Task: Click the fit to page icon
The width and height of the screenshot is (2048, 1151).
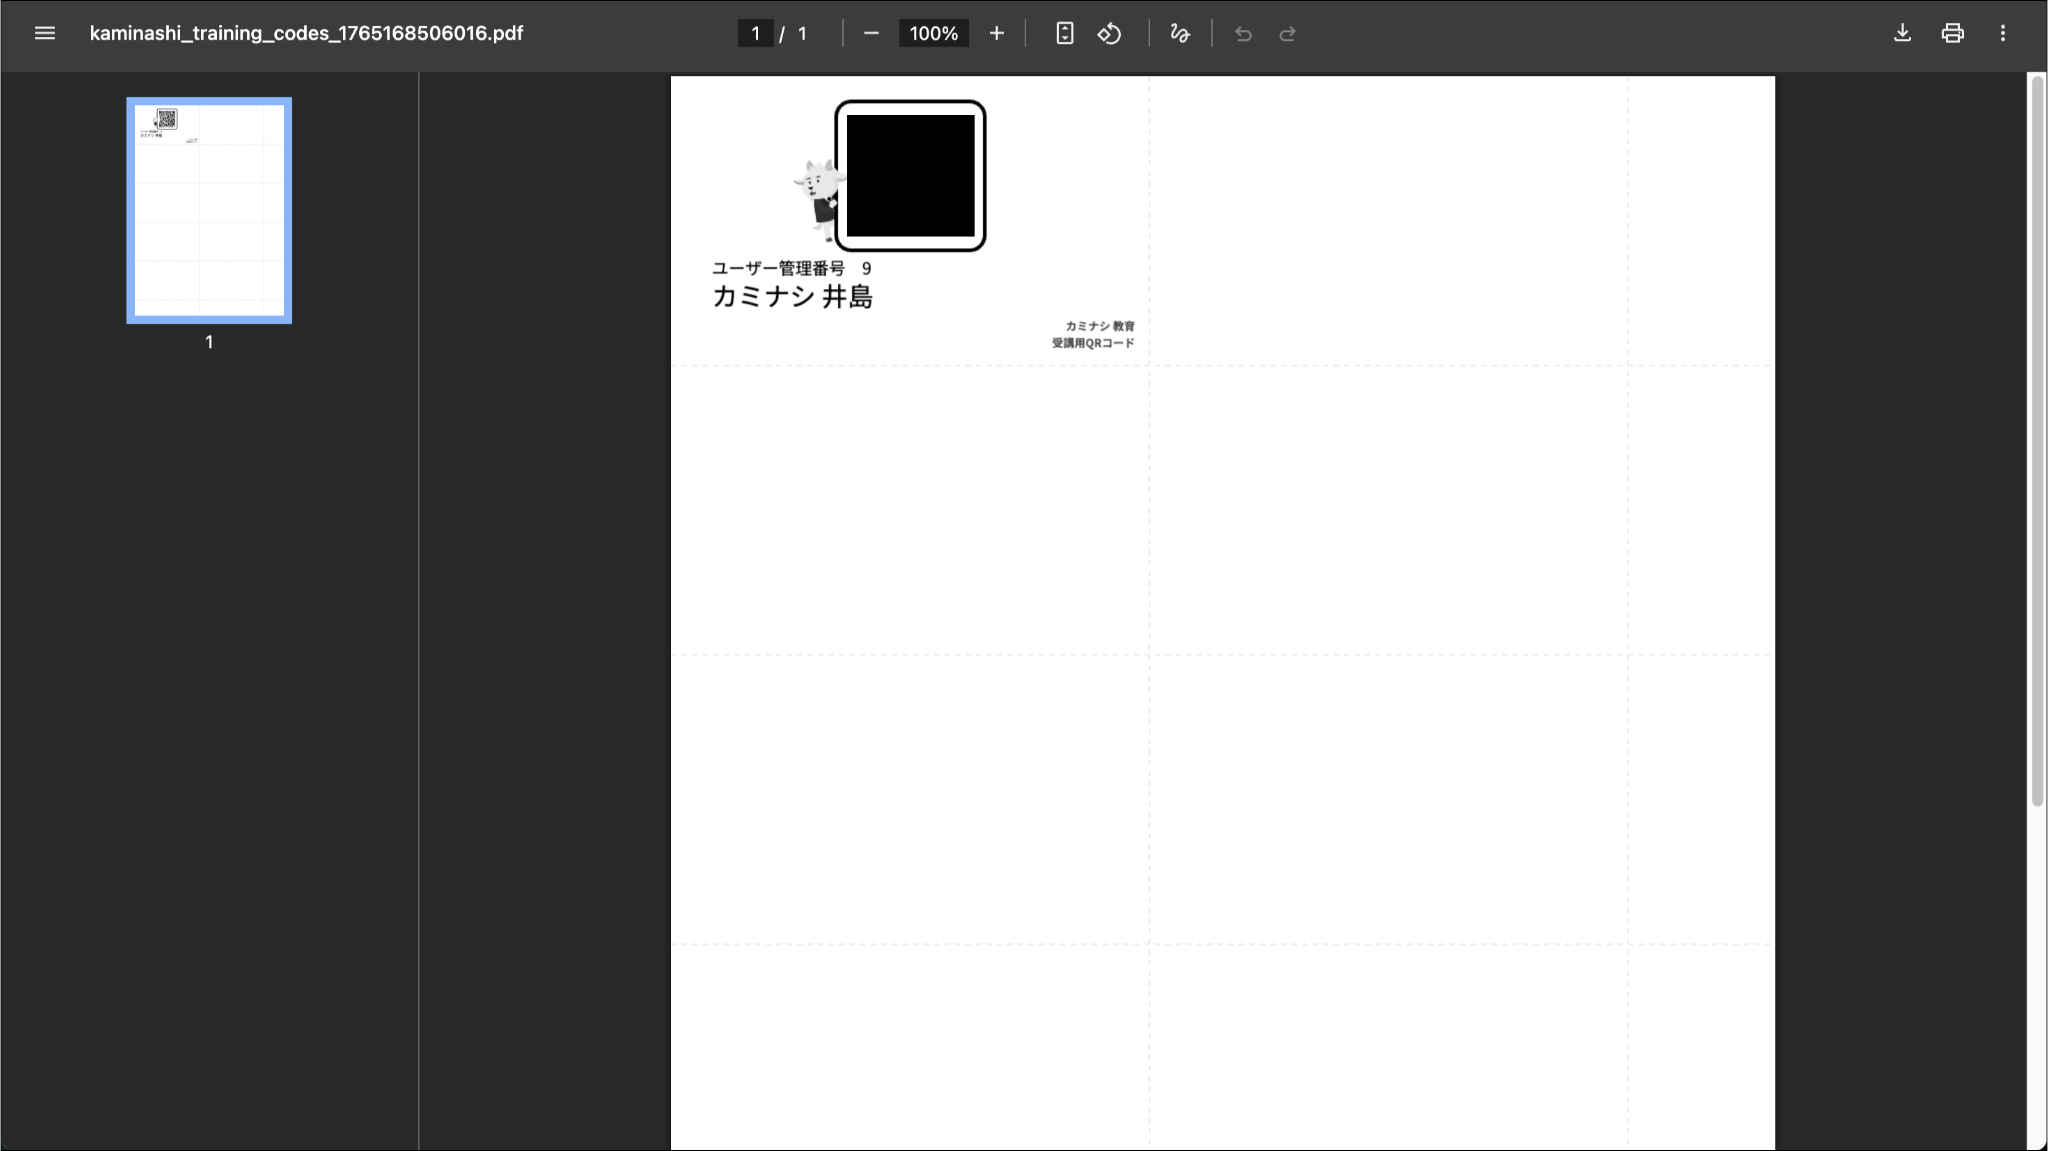Action: click(x=1064, y=33)
